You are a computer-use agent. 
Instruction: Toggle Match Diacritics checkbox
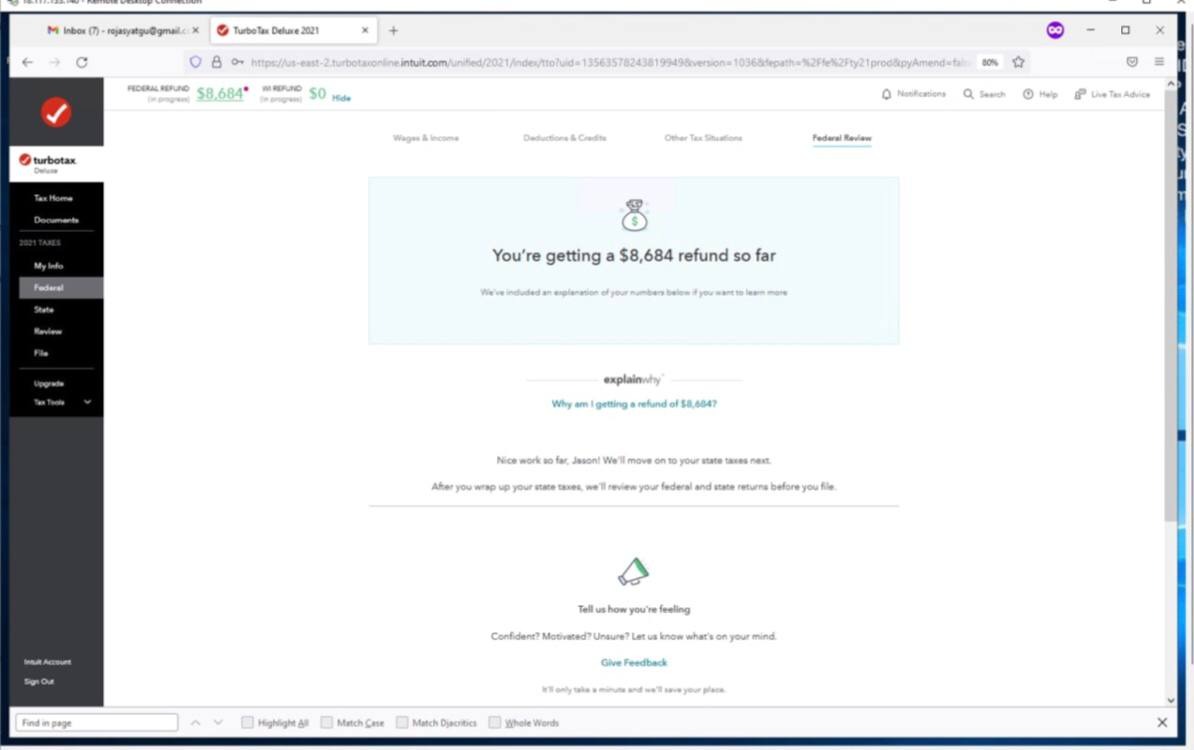click(402, 723)
